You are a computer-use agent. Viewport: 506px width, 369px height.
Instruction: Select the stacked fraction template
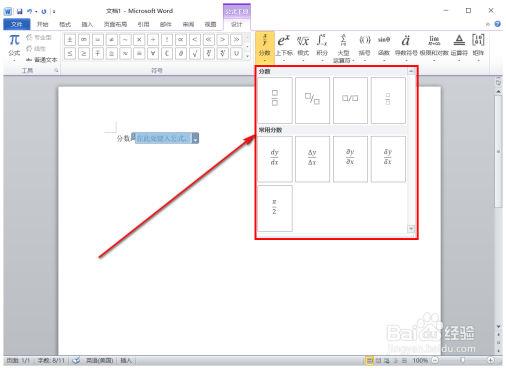click(275, 100)
